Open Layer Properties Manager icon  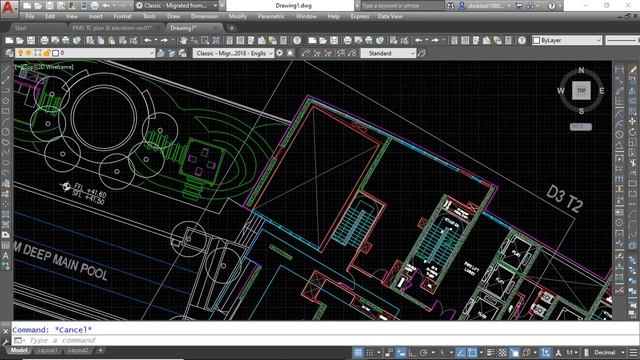tap(9, 53)
